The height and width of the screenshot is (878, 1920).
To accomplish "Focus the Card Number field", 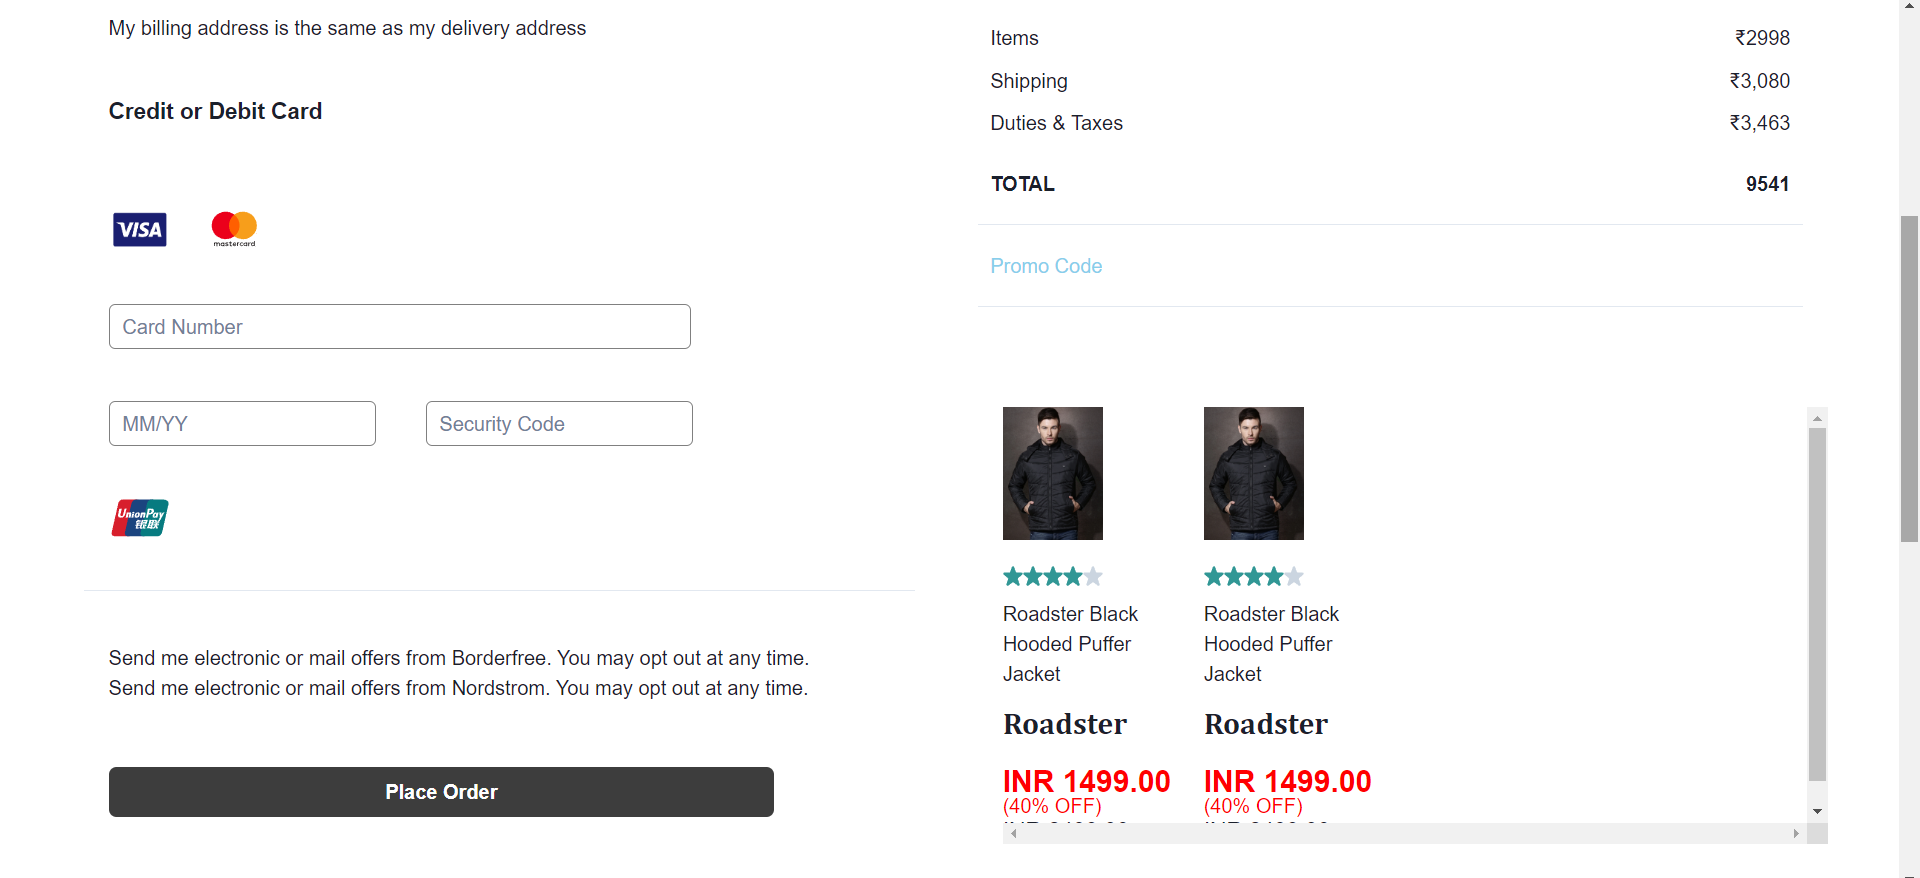I will pos(400,327).
